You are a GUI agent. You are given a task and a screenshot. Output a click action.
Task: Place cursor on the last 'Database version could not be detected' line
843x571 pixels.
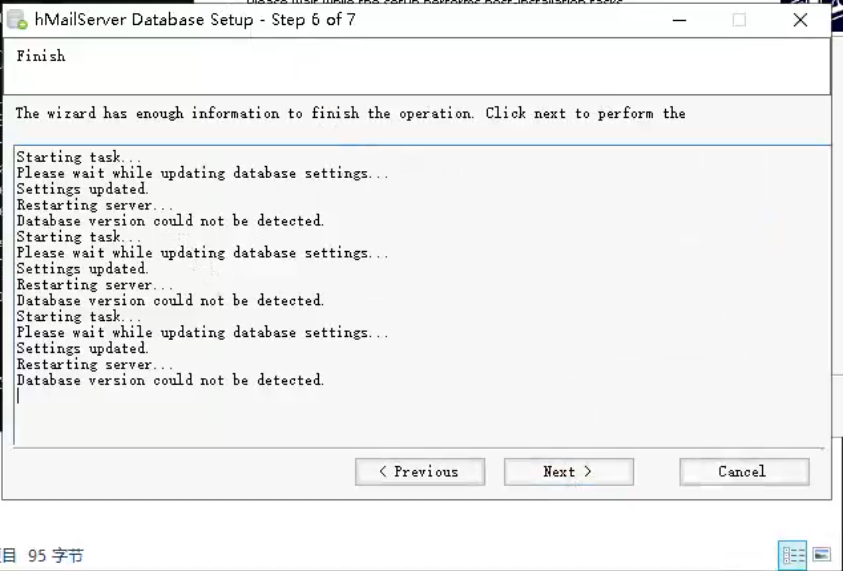tap(170, 380)
